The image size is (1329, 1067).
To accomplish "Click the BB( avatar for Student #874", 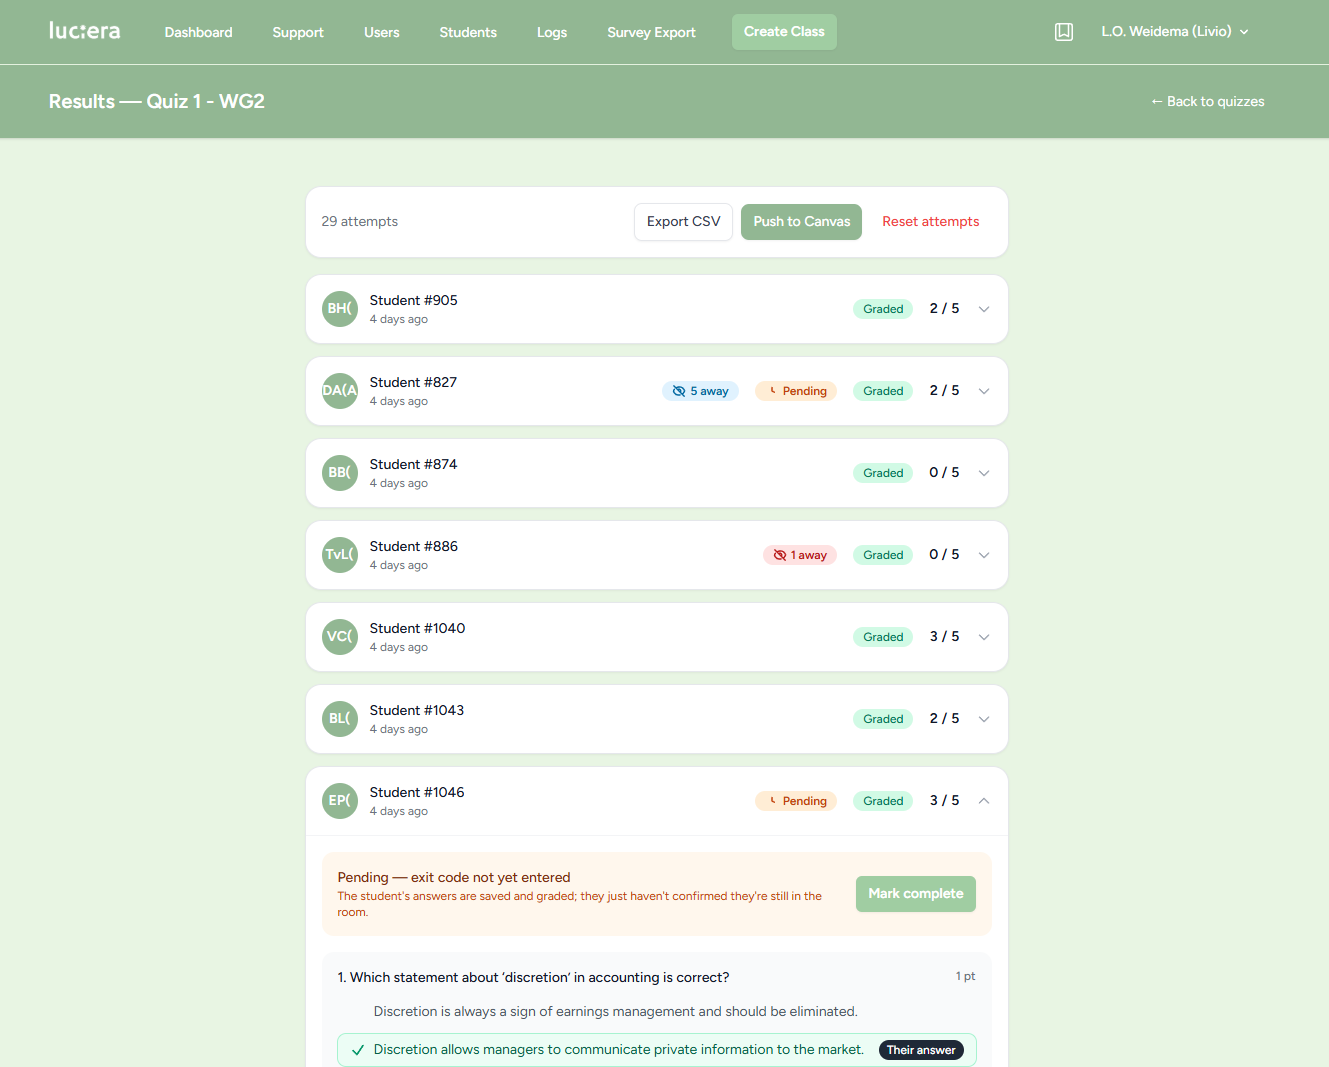I will (340, 473).
